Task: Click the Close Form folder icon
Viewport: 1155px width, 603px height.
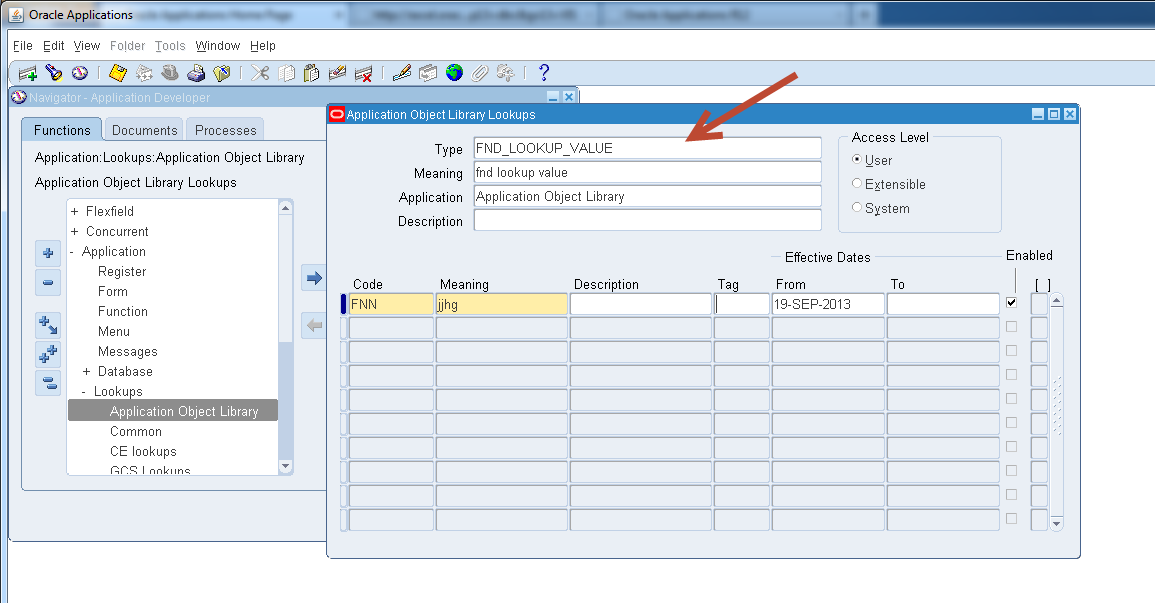Action: pyautogui.click(x=222, y=73)
